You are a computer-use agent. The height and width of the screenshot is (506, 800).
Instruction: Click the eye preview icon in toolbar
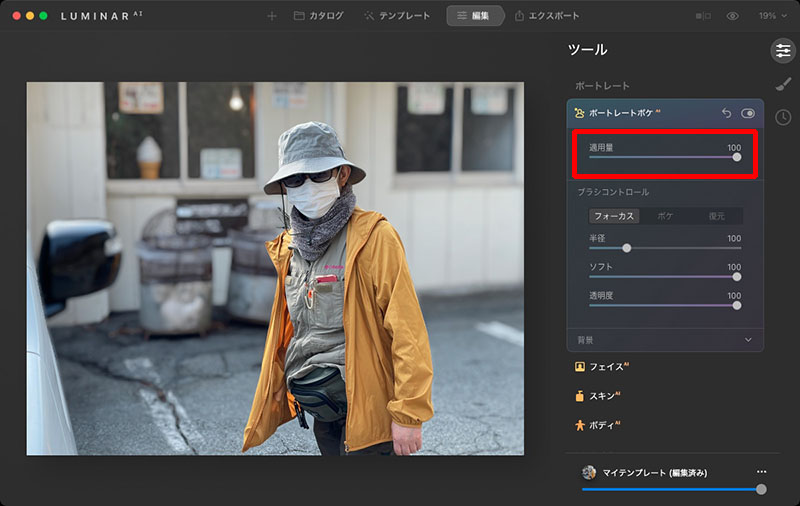732,16
